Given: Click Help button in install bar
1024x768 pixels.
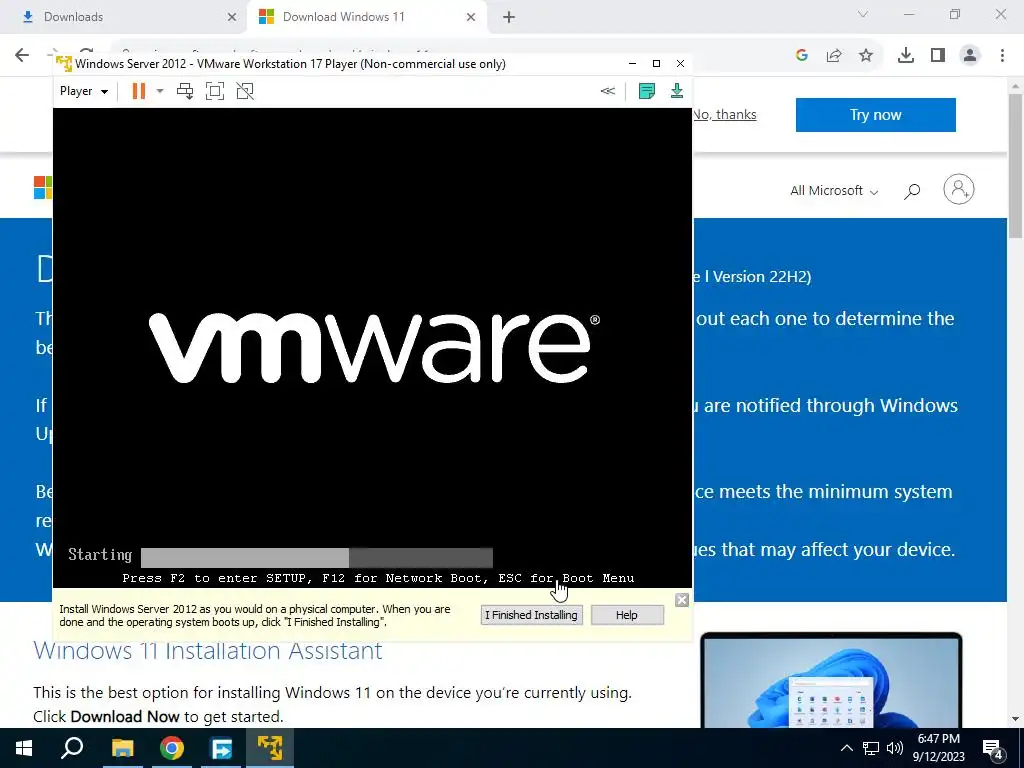Looking at the screenshot, I should tap(627, 615).
